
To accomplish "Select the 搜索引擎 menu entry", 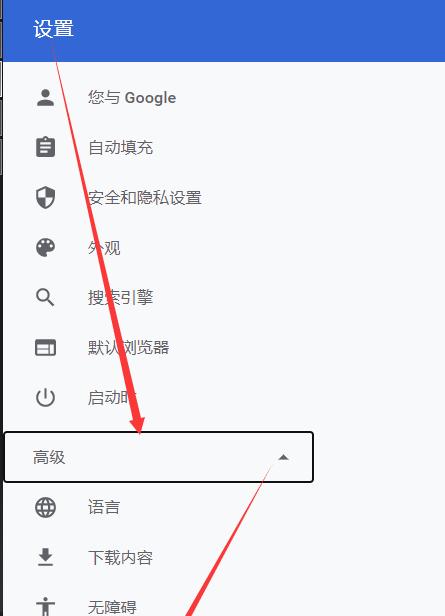I will pos(120,297).
